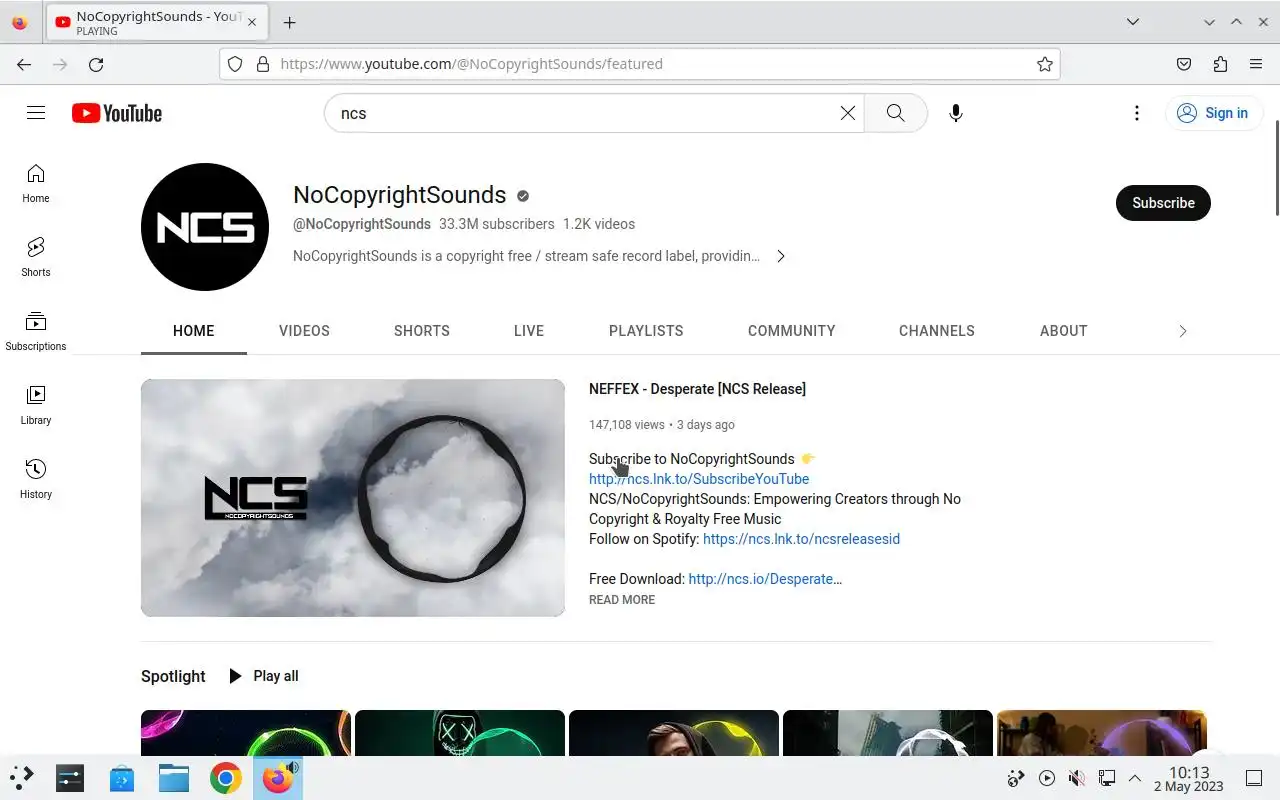Start voice search with microphone
1280x800 pixels.
[x=956, y=113]
